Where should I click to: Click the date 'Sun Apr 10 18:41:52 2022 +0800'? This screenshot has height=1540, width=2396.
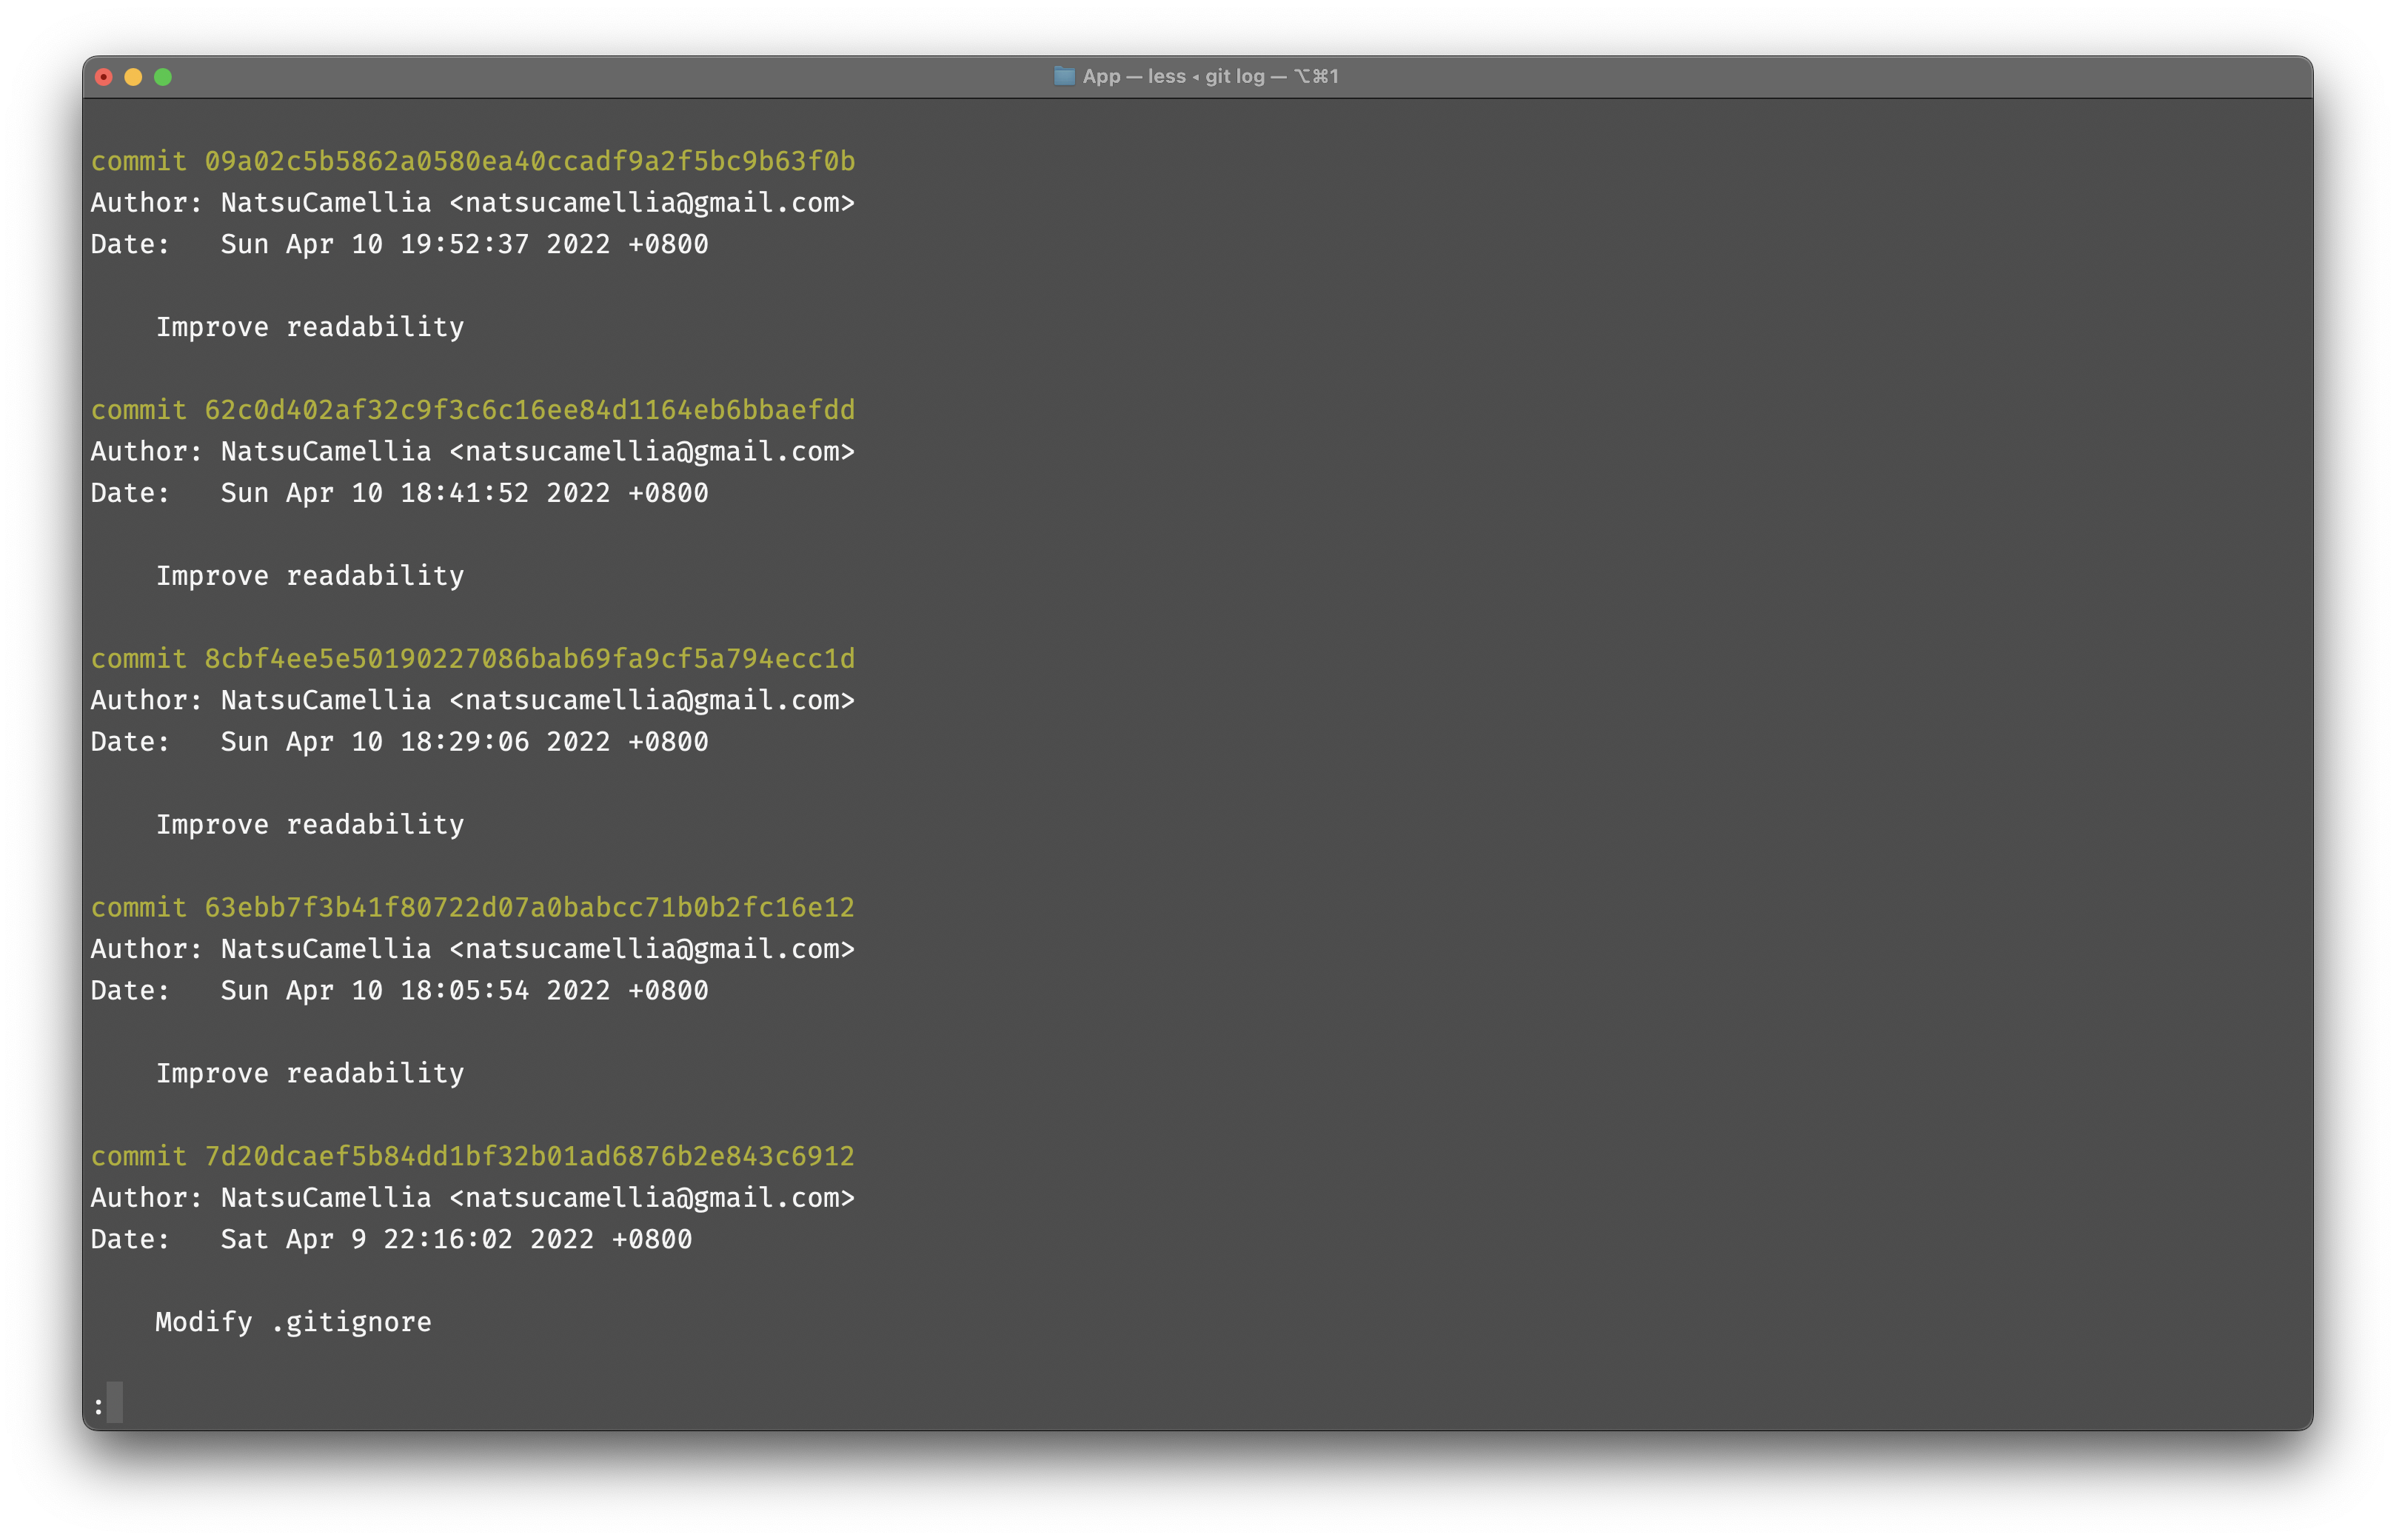pyautogui.click(x=465, y=493)
